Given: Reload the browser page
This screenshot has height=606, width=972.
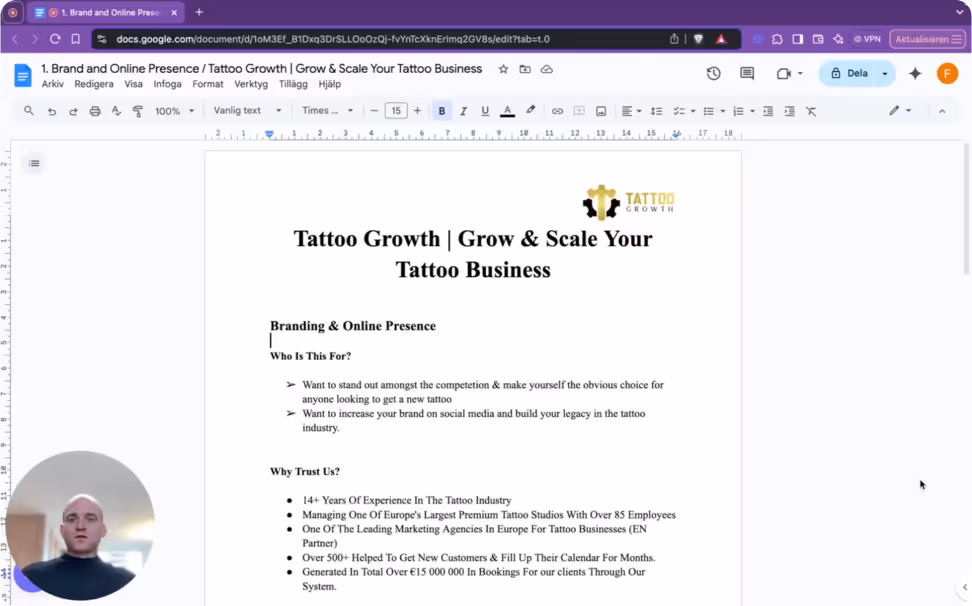Looking at the screenshot, I should [55, 39].
